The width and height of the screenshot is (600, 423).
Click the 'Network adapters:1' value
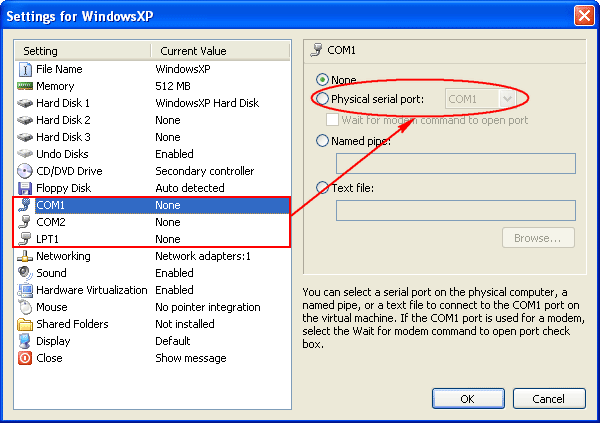pyautogui.click(x=203, y=256)
